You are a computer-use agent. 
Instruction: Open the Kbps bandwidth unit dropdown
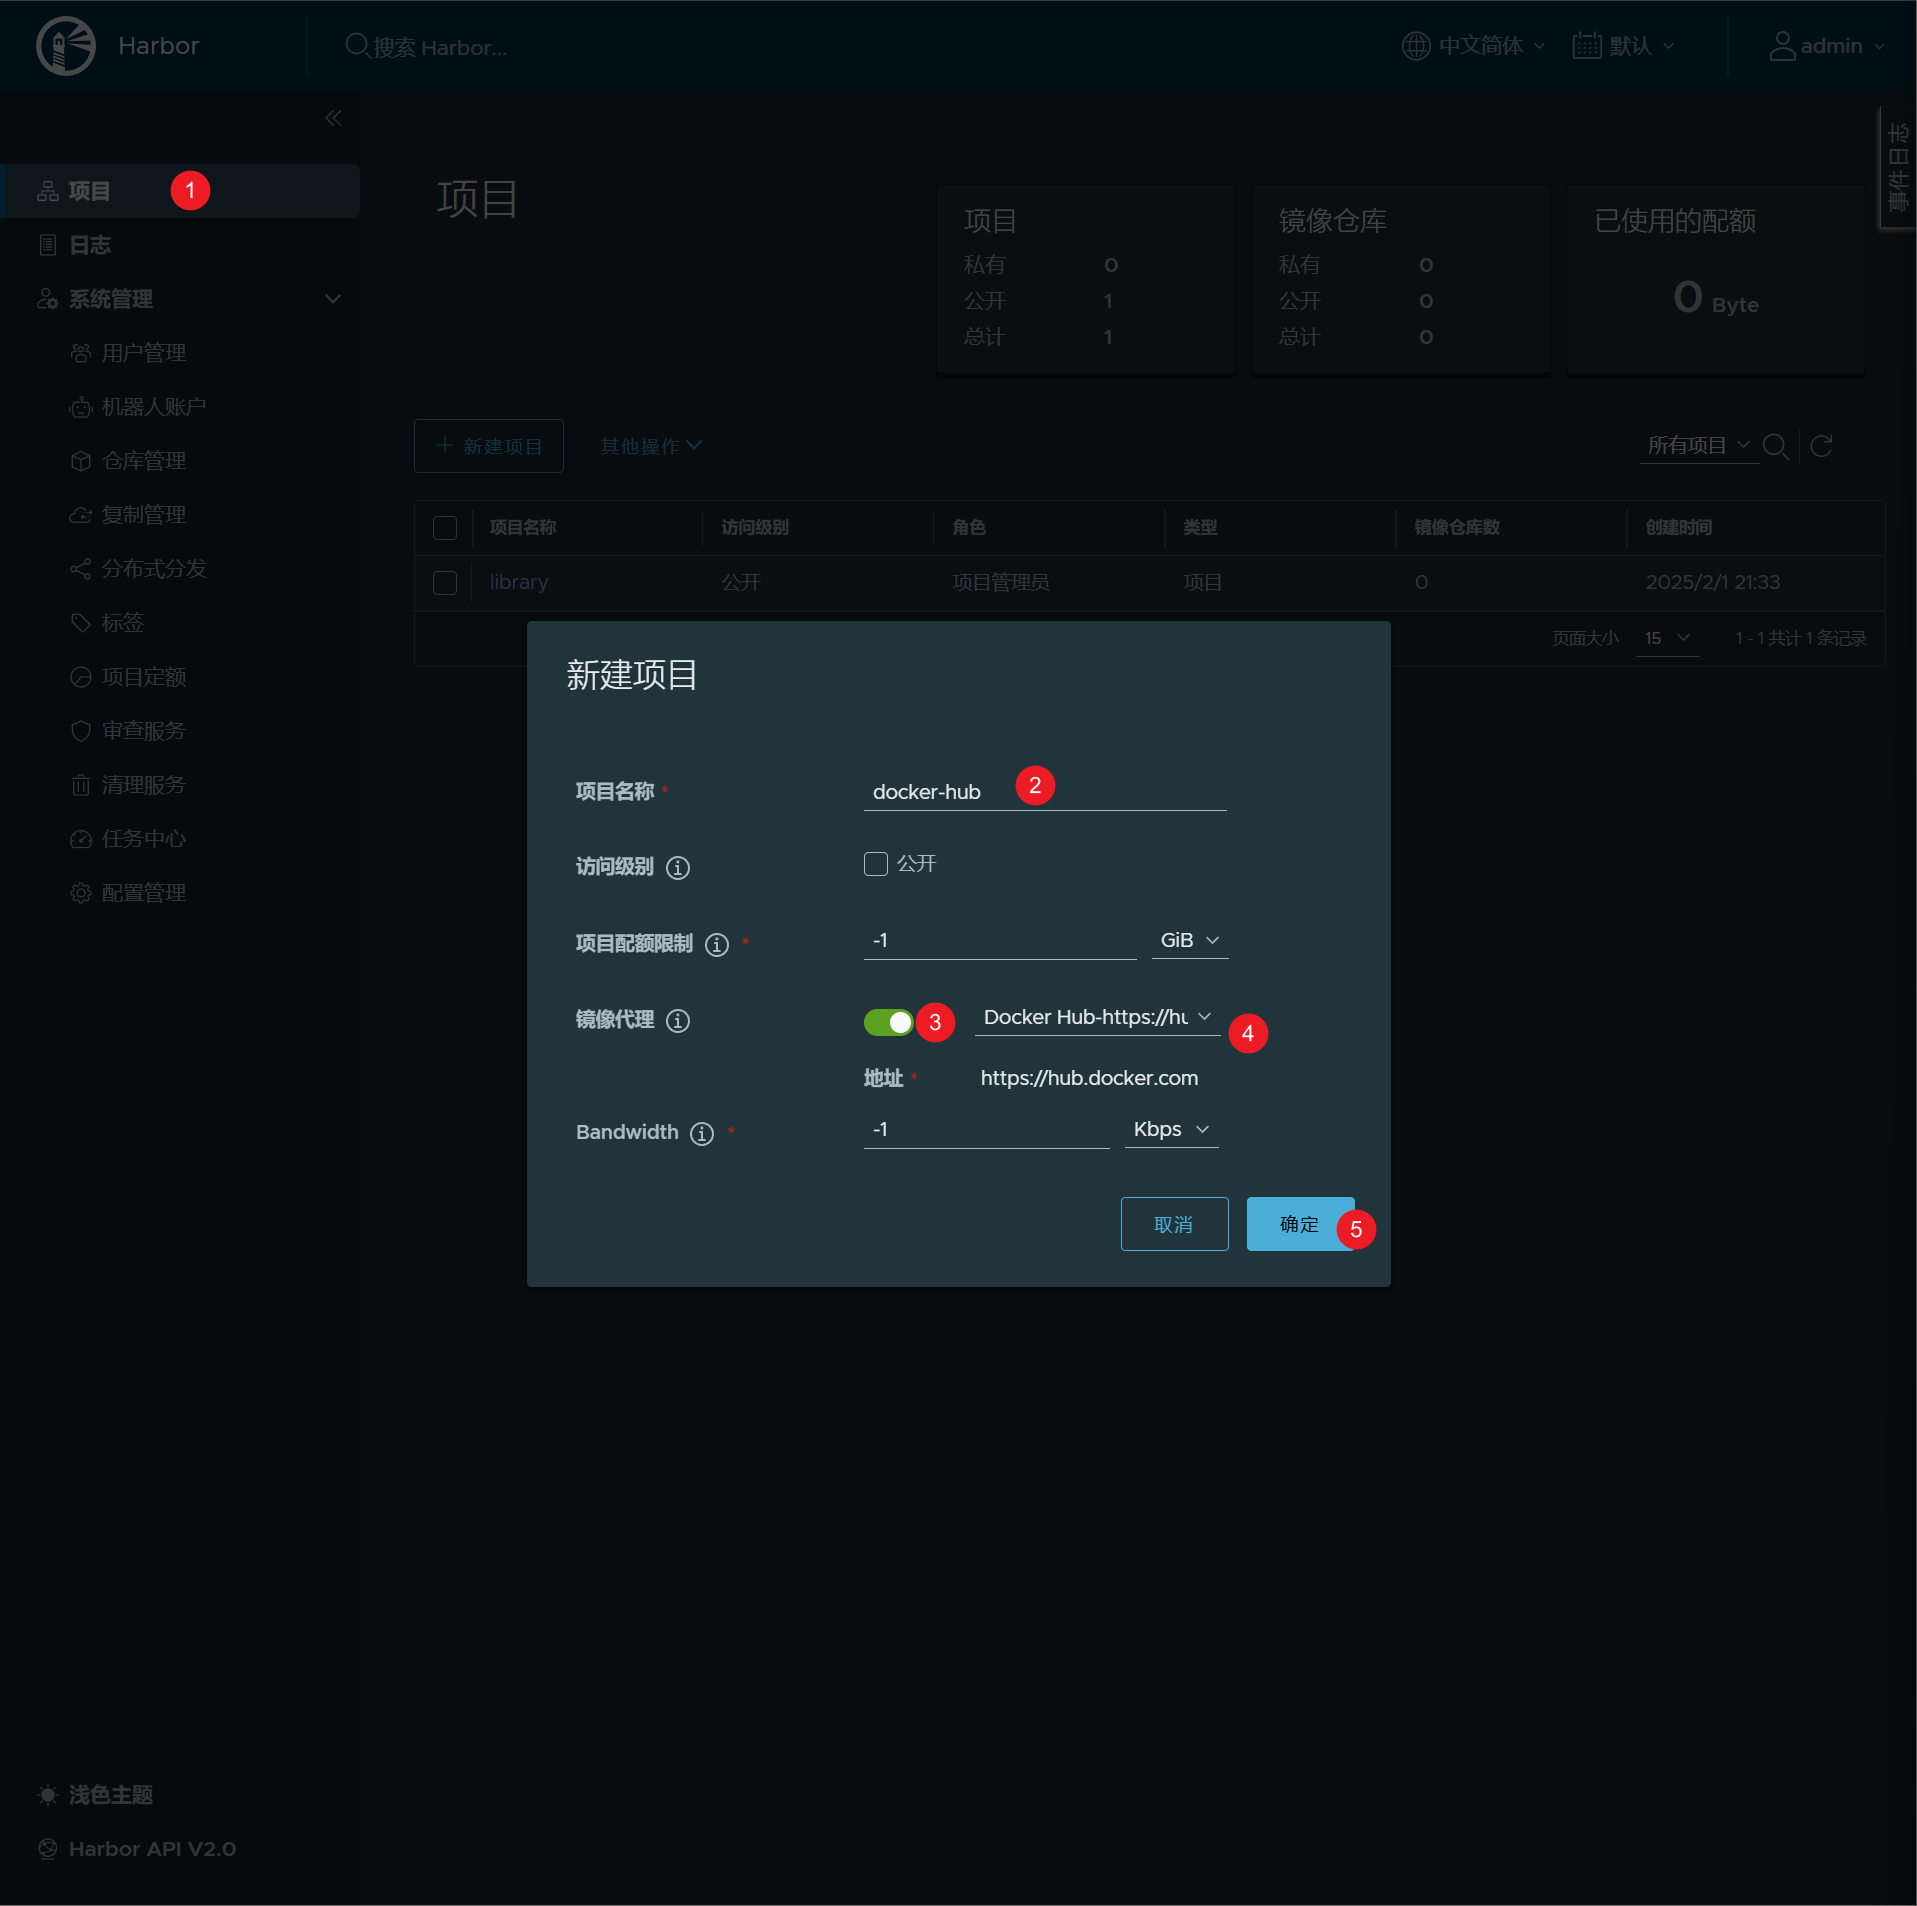tap(1171, 1129)
